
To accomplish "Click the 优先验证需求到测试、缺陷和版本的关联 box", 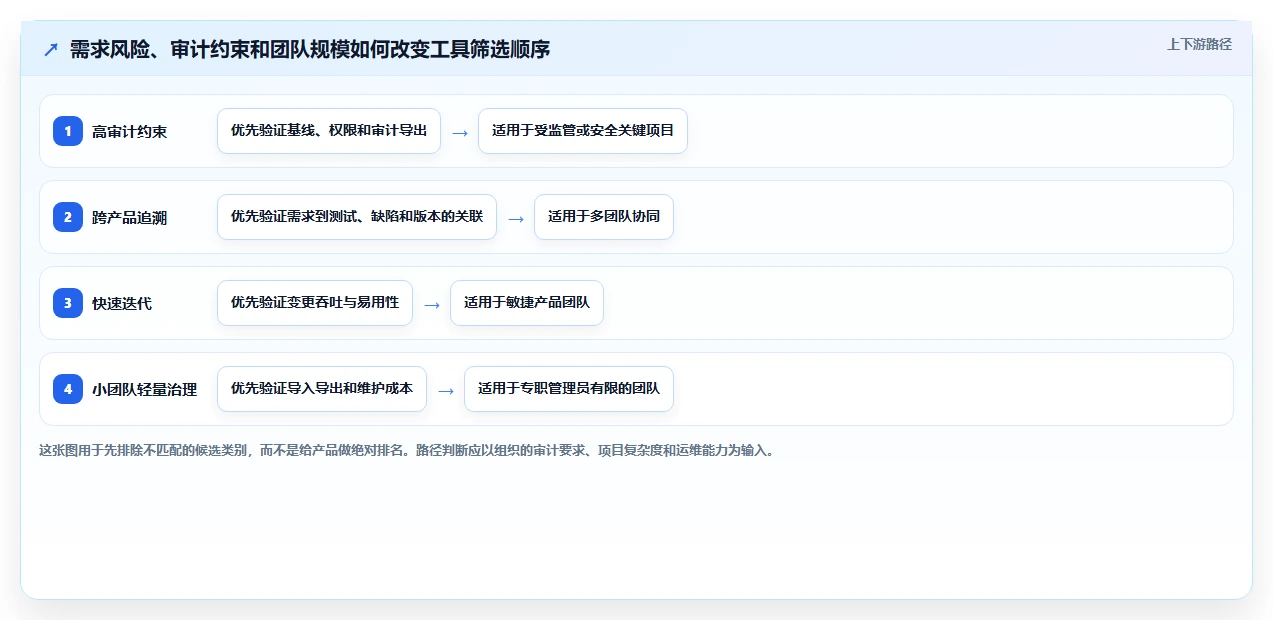I will [x=357, y=217].
